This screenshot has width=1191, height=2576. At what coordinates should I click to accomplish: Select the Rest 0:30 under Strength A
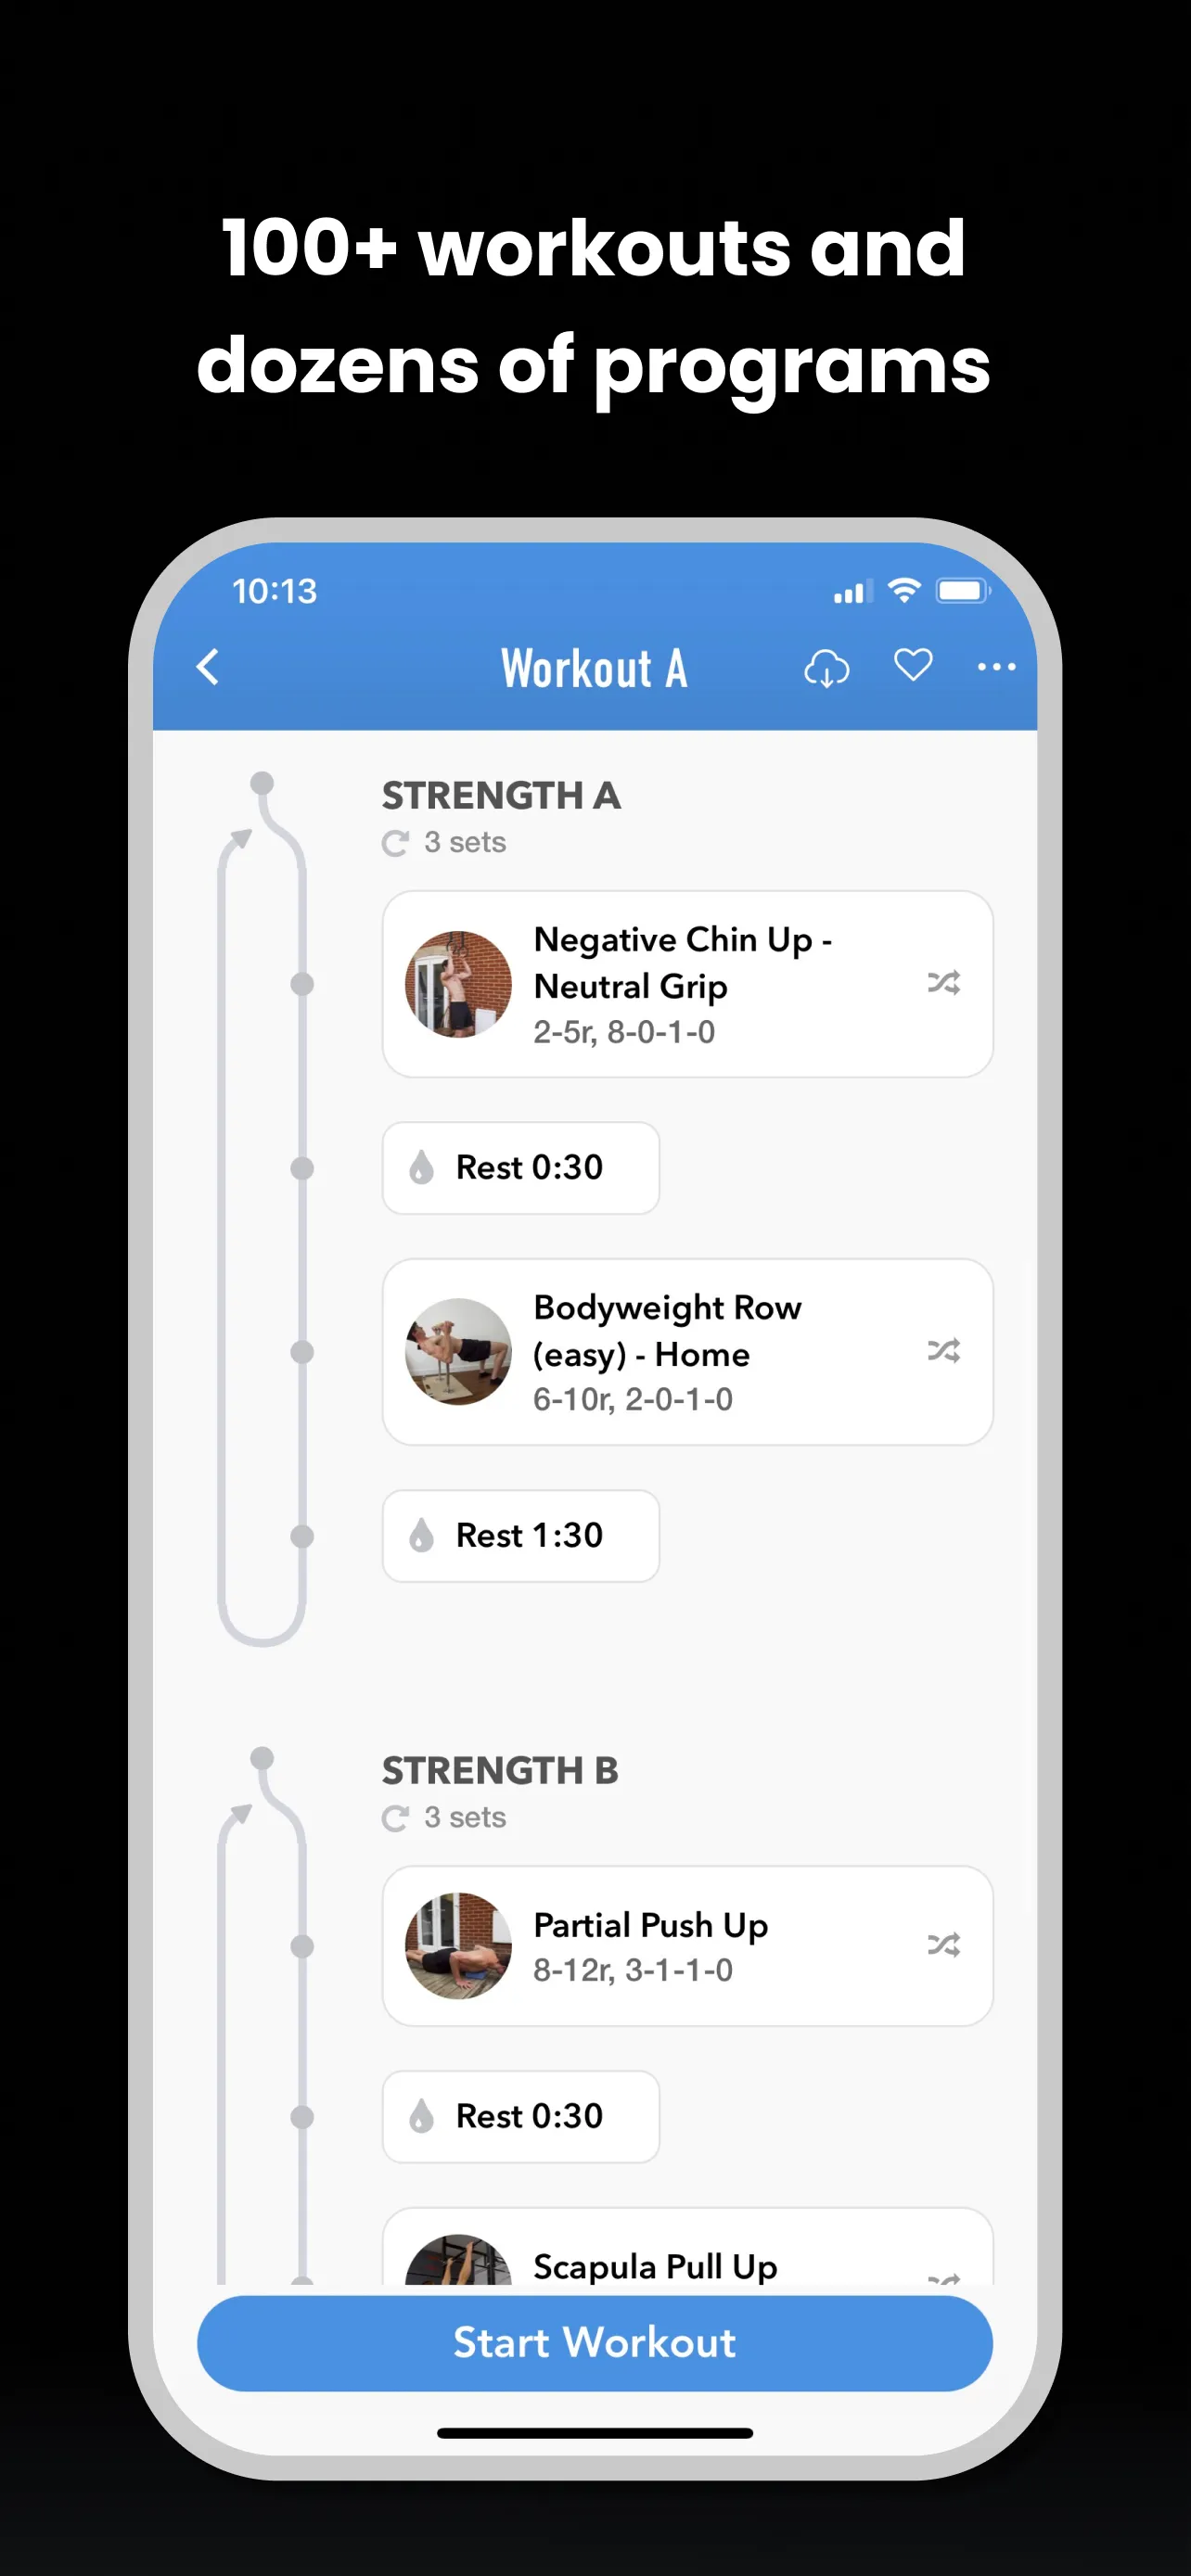pyautogui.click(x=520, y=1168)
